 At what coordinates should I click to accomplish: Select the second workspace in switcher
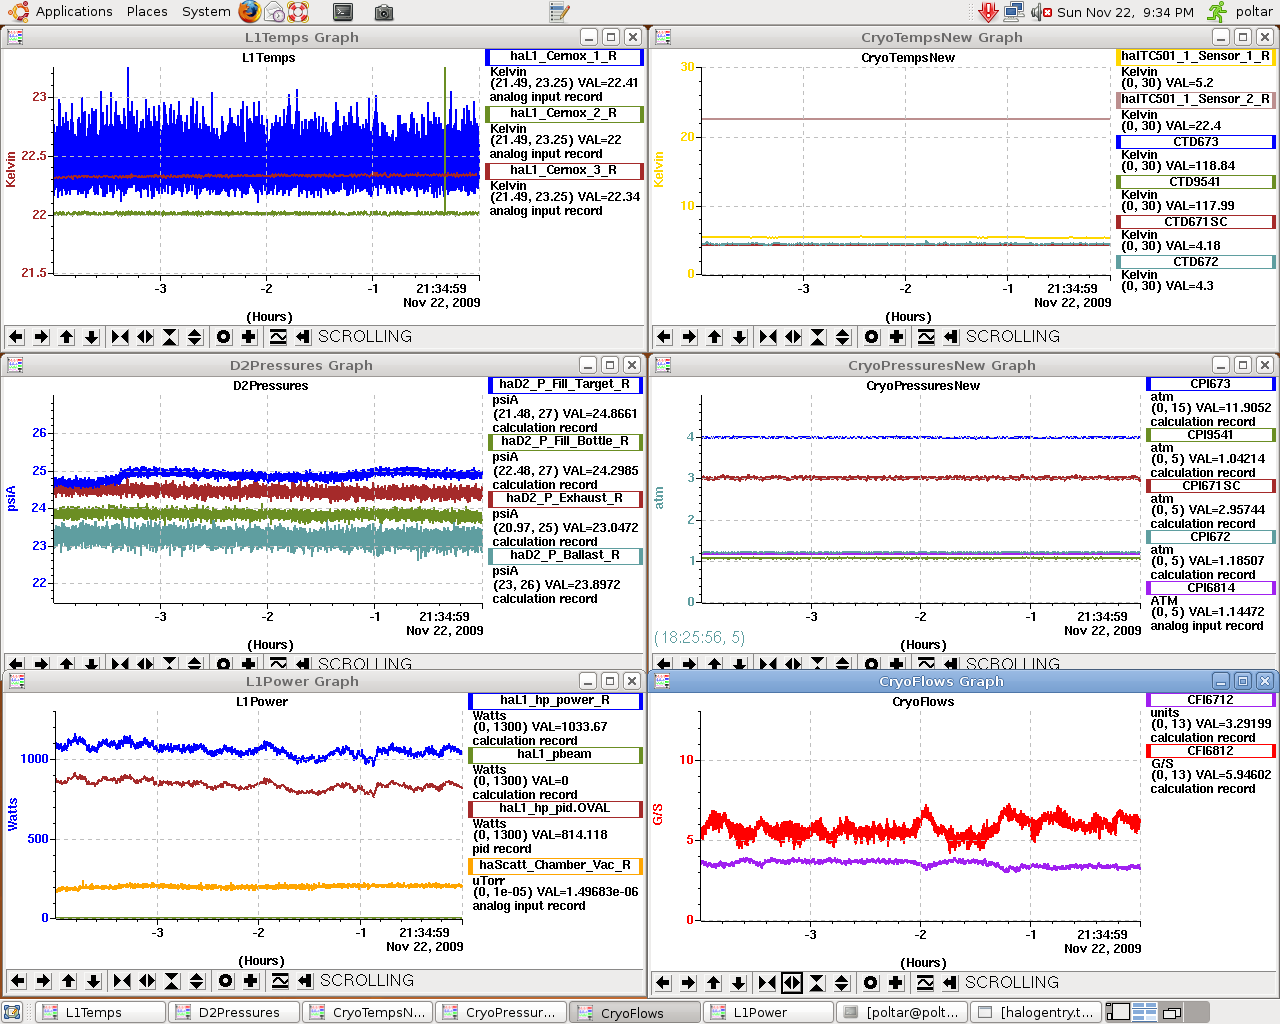coord(1145,1012)
